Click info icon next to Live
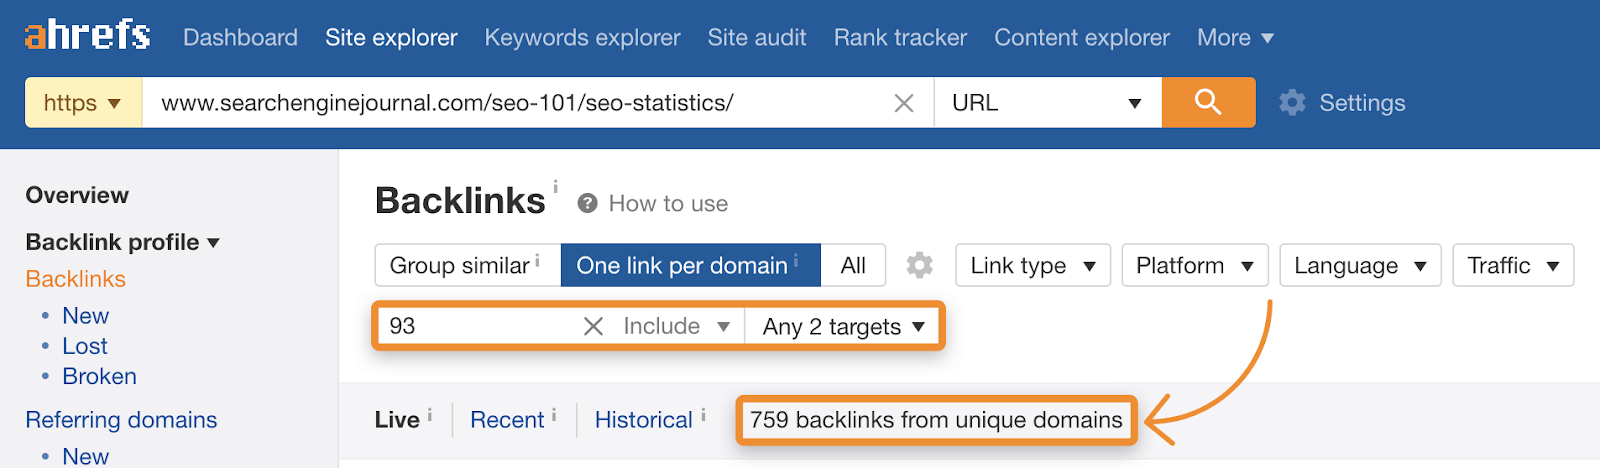 430,415
